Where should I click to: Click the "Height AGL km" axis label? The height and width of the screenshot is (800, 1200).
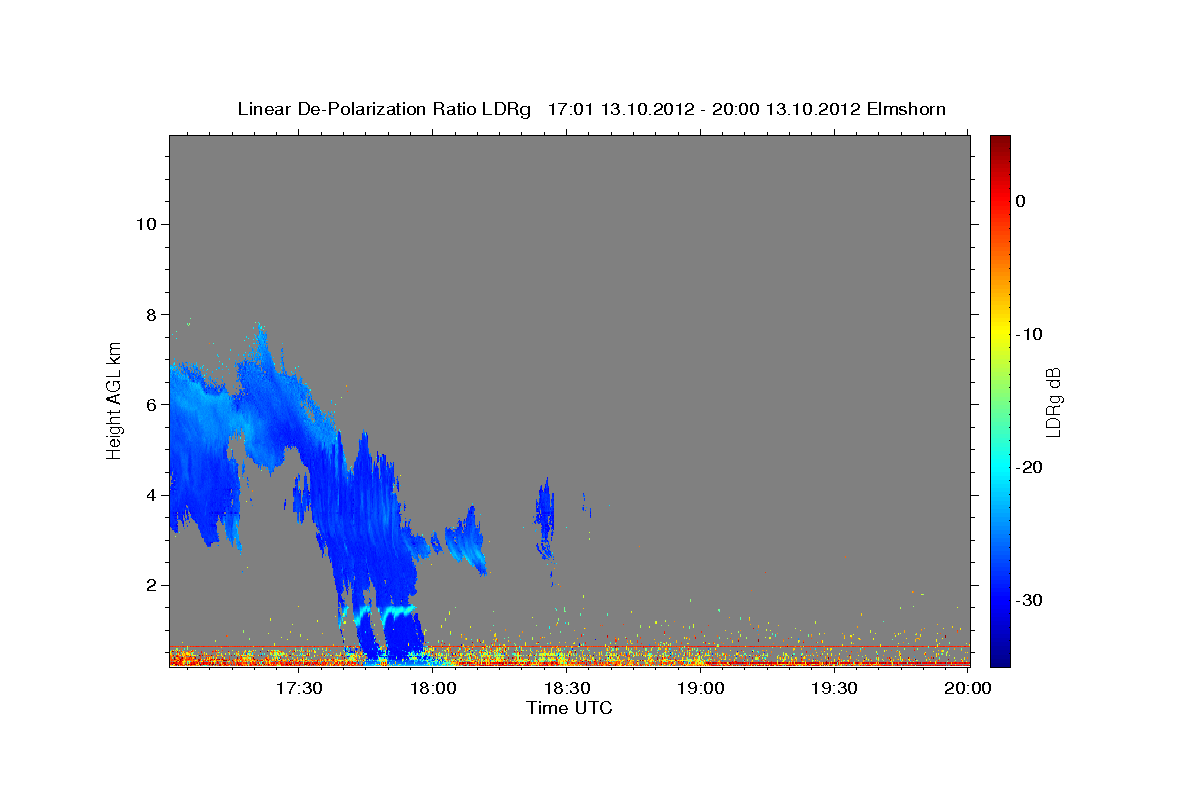[x=114, y=401]
